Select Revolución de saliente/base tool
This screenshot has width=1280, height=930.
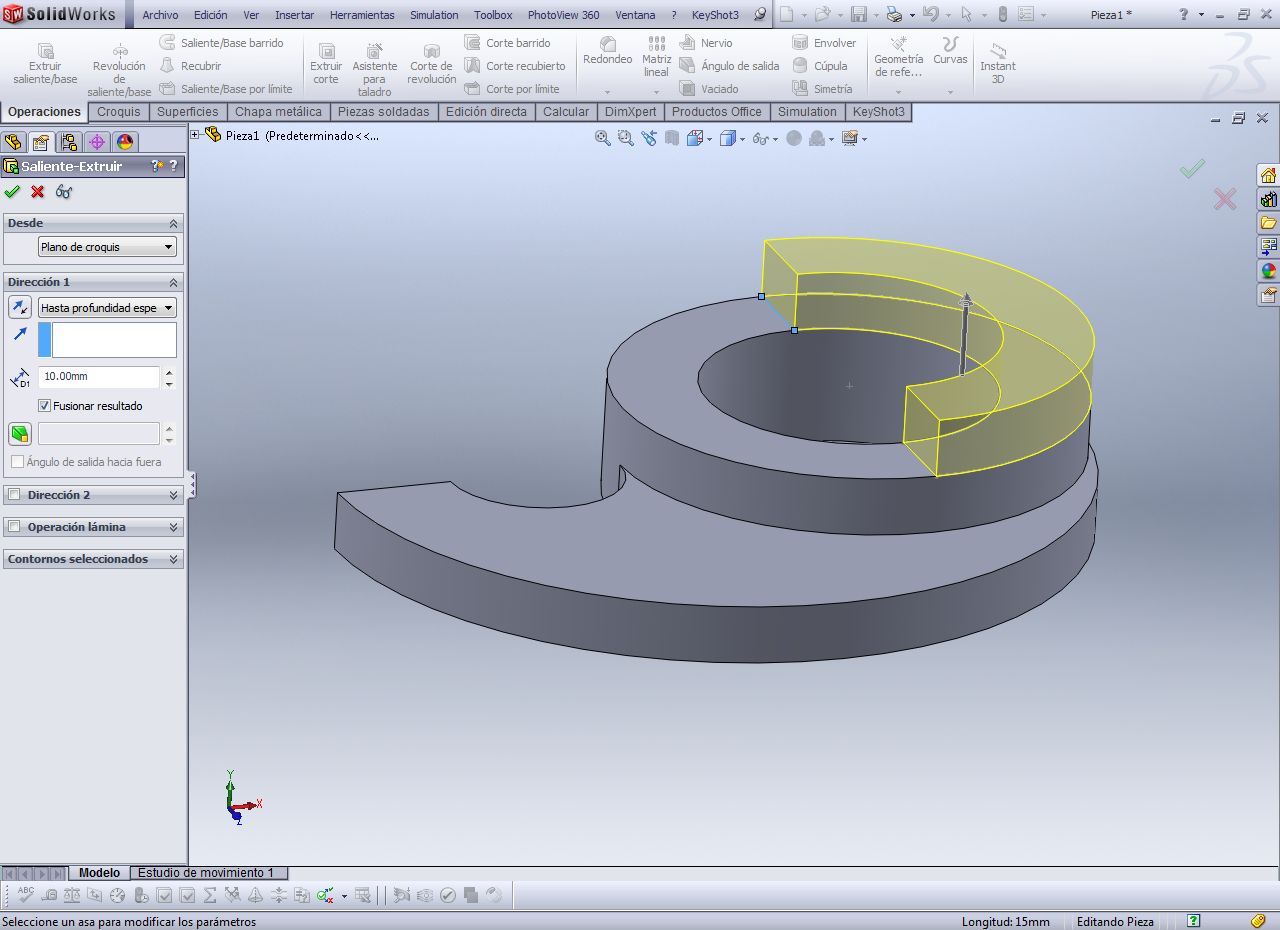click(119, 70)
